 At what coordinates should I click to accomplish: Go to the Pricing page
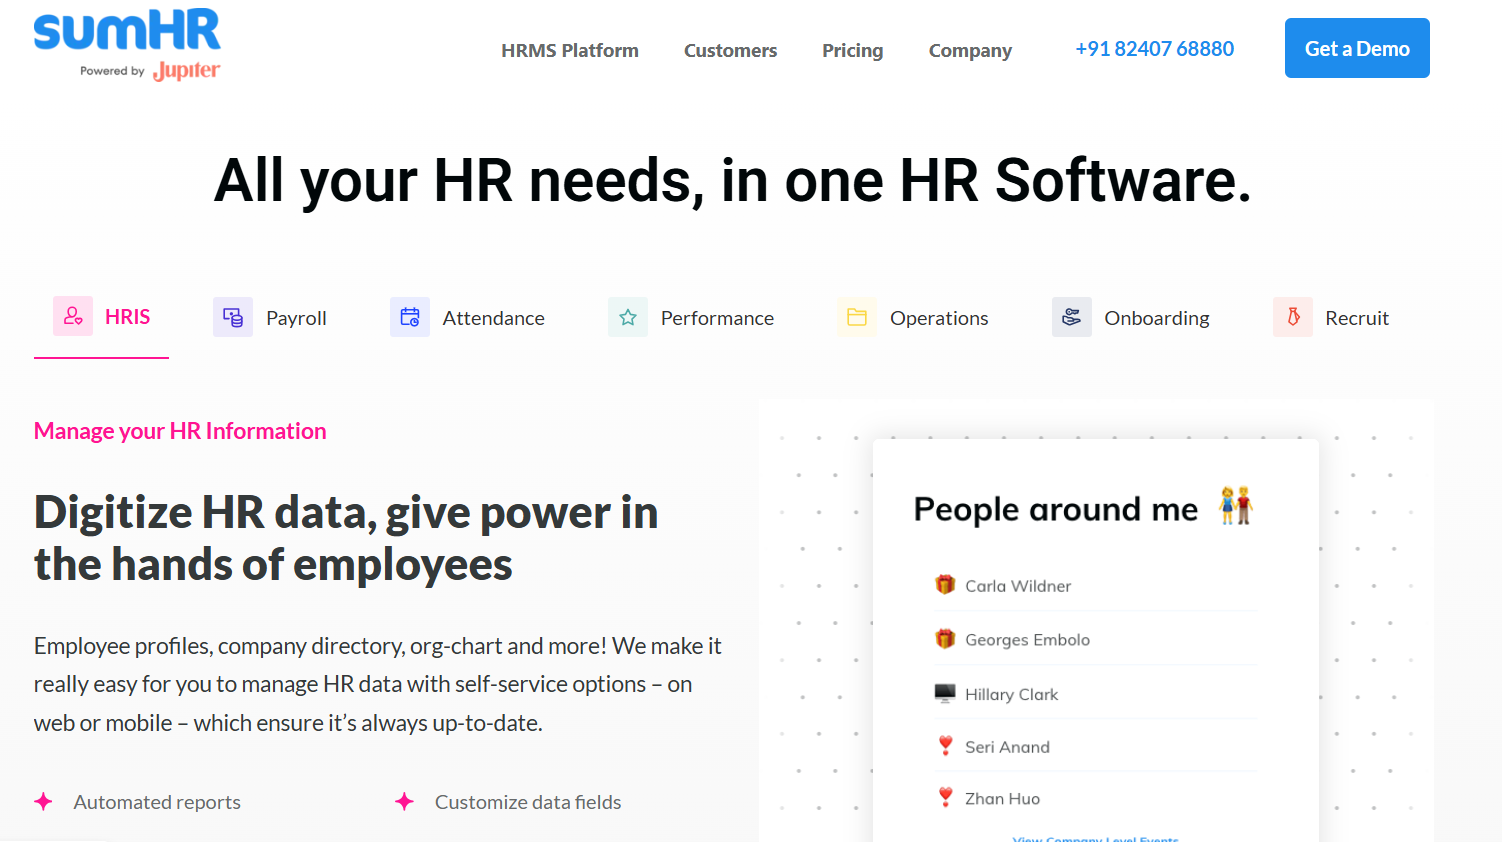coord(853,50)
